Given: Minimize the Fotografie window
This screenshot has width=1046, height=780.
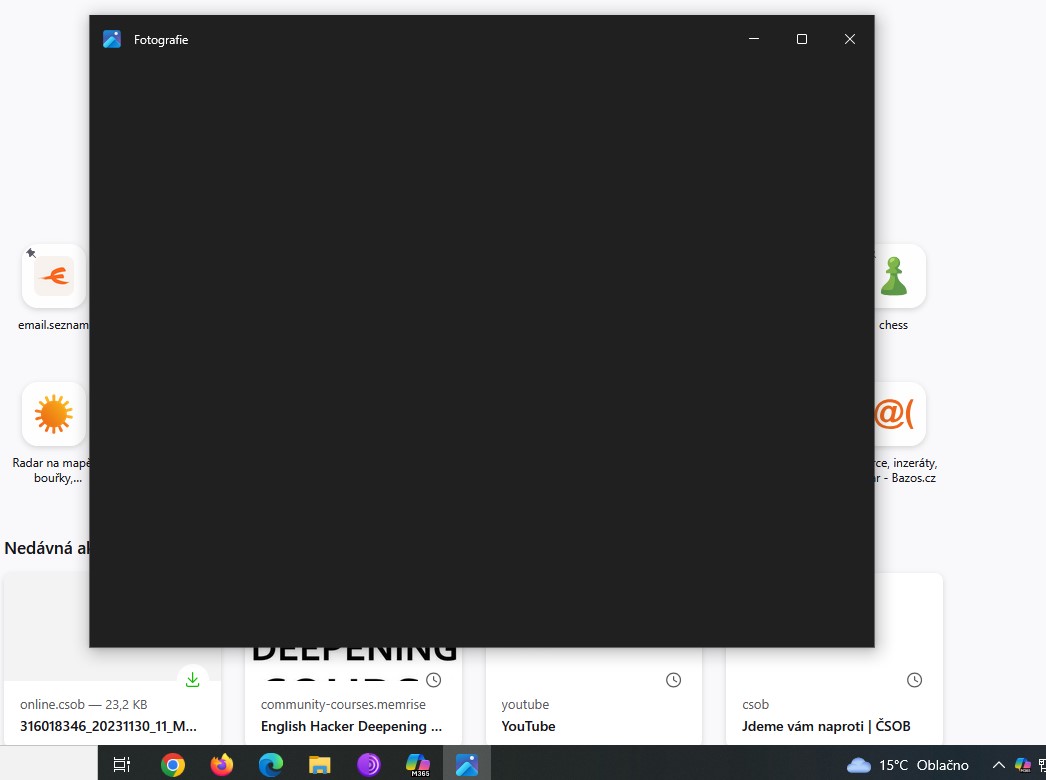Looking at the screenshot, I should [x=754, y=39].
